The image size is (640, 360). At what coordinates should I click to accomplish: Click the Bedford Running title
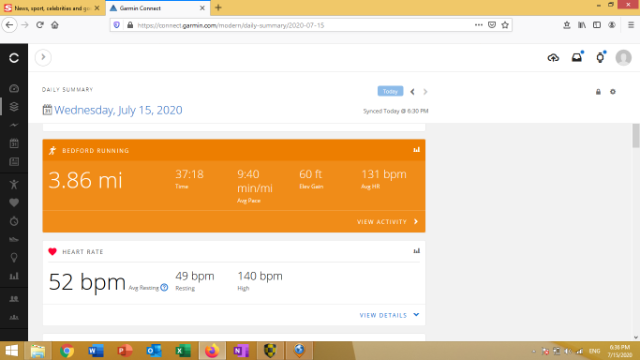tap(96, 151)
